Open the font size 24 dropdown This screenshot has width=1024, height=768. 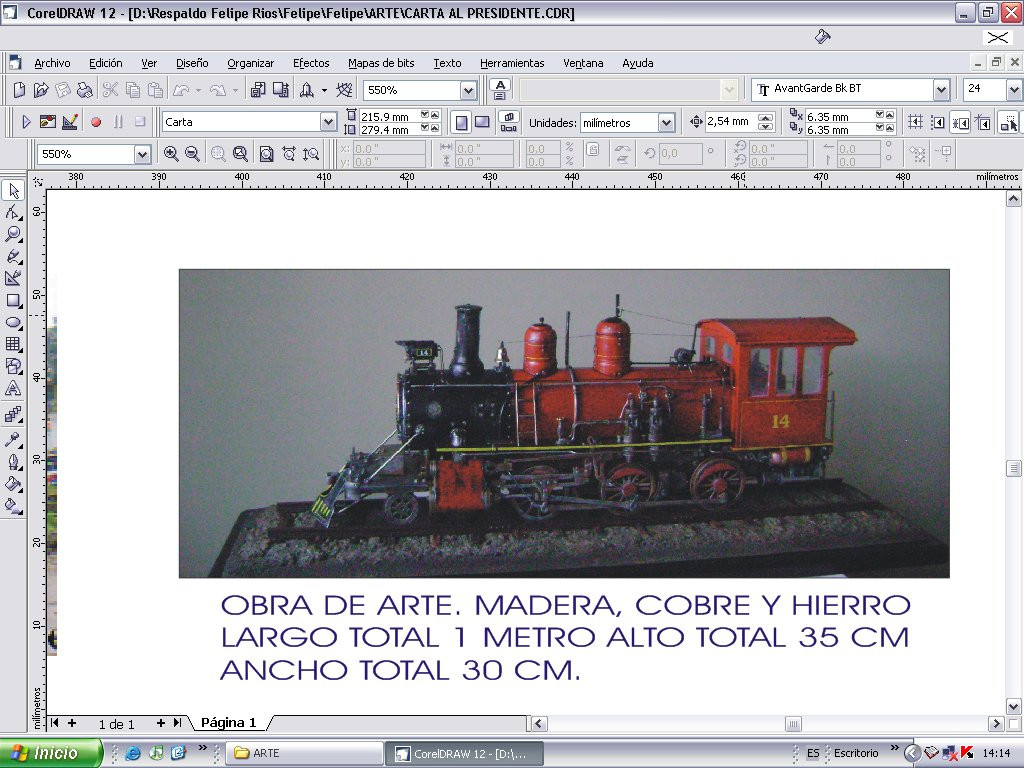pyautogui.click(x=1014, y=89)
